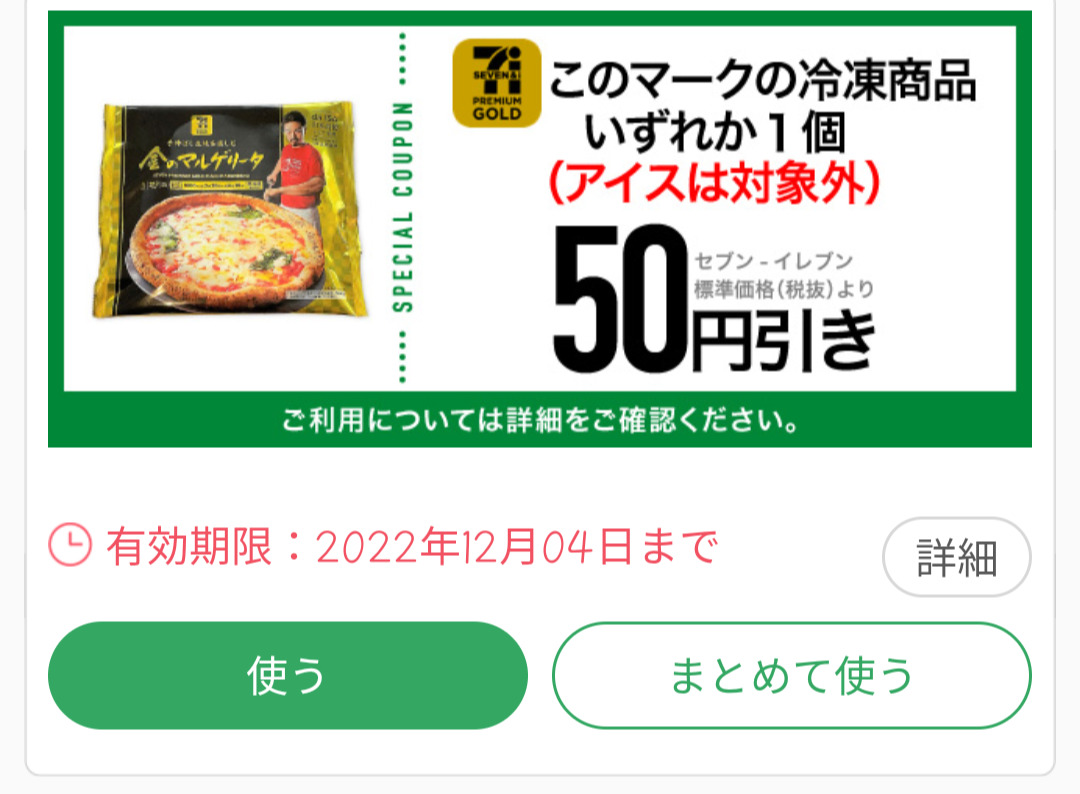Open coupon details via 詳細 button

[957, 556]
